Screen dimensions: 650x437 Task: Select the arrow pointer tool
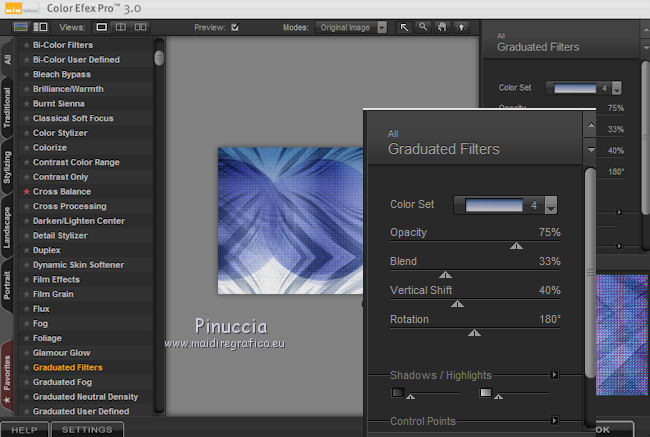[405, 27]
